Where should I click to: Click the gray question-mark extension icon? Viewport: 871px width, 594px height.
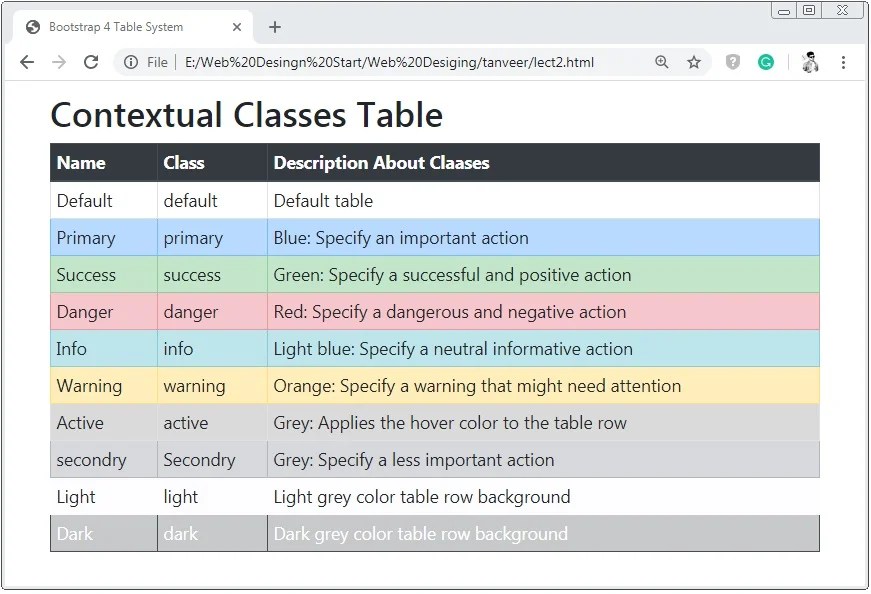point(733,62)
